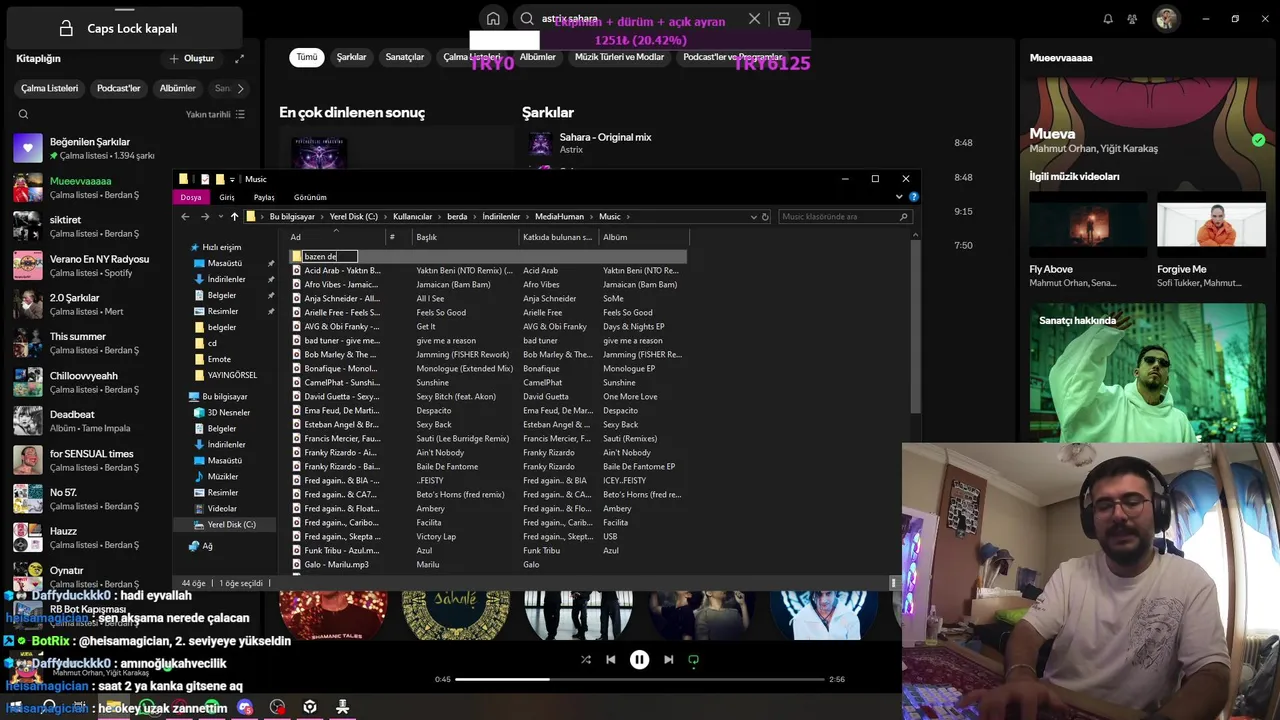Toggle the Albümler library filter chip

(x=178, y=88)
